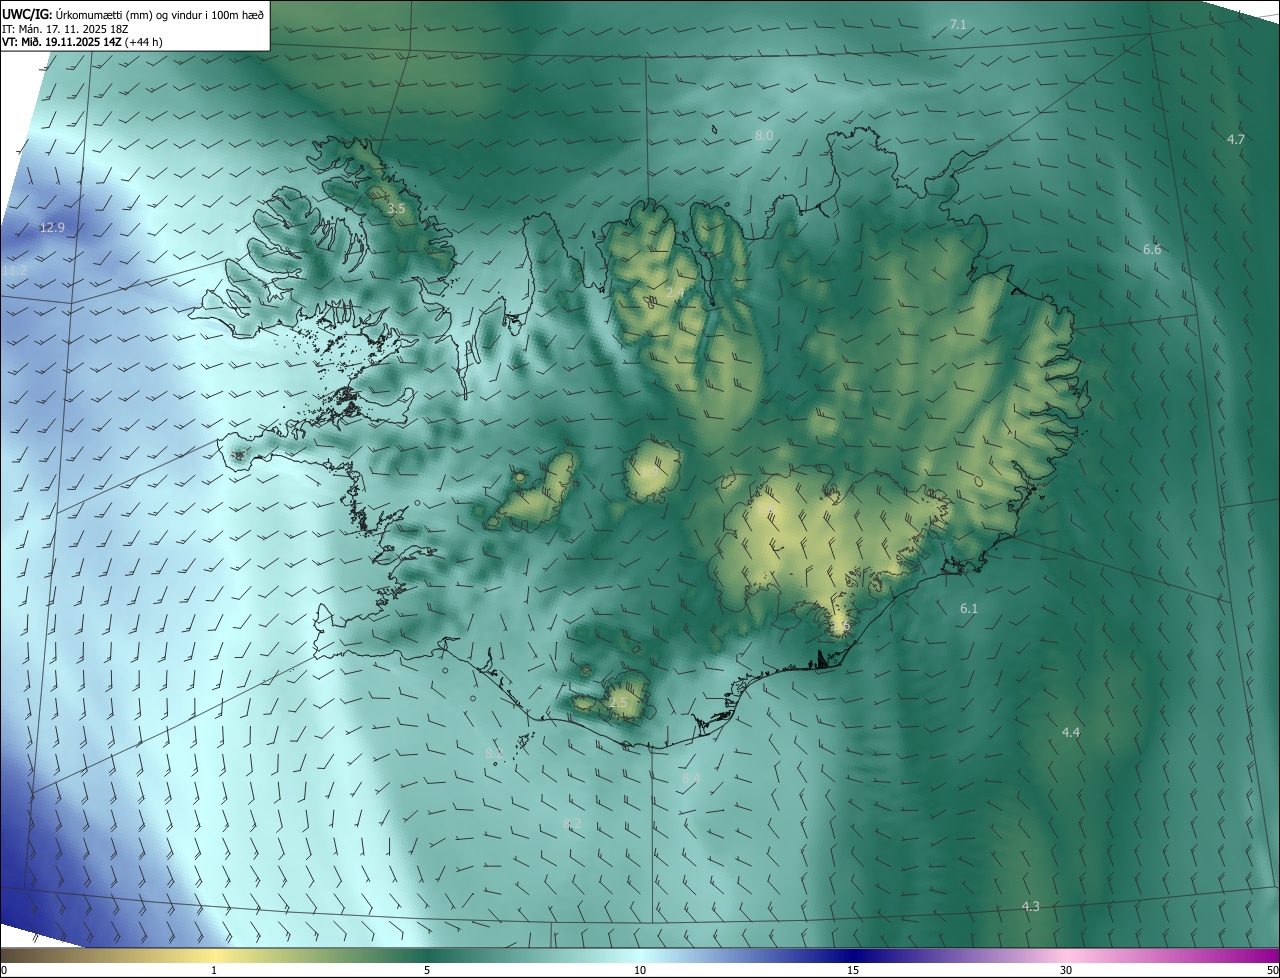The image size is (1280, 978).
Task: Click the valid time "VT: Mið. 19.11.2025 14Z (+44 h)"
Action: [82, 43]
